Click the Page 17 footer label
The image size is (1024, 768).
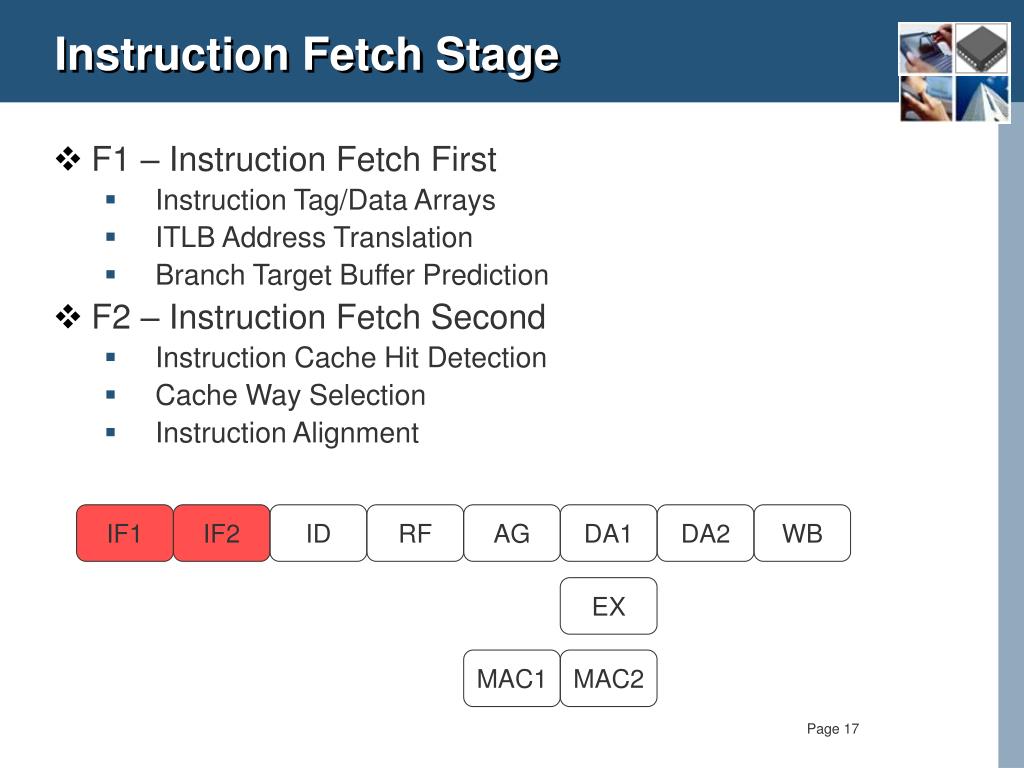833,729
